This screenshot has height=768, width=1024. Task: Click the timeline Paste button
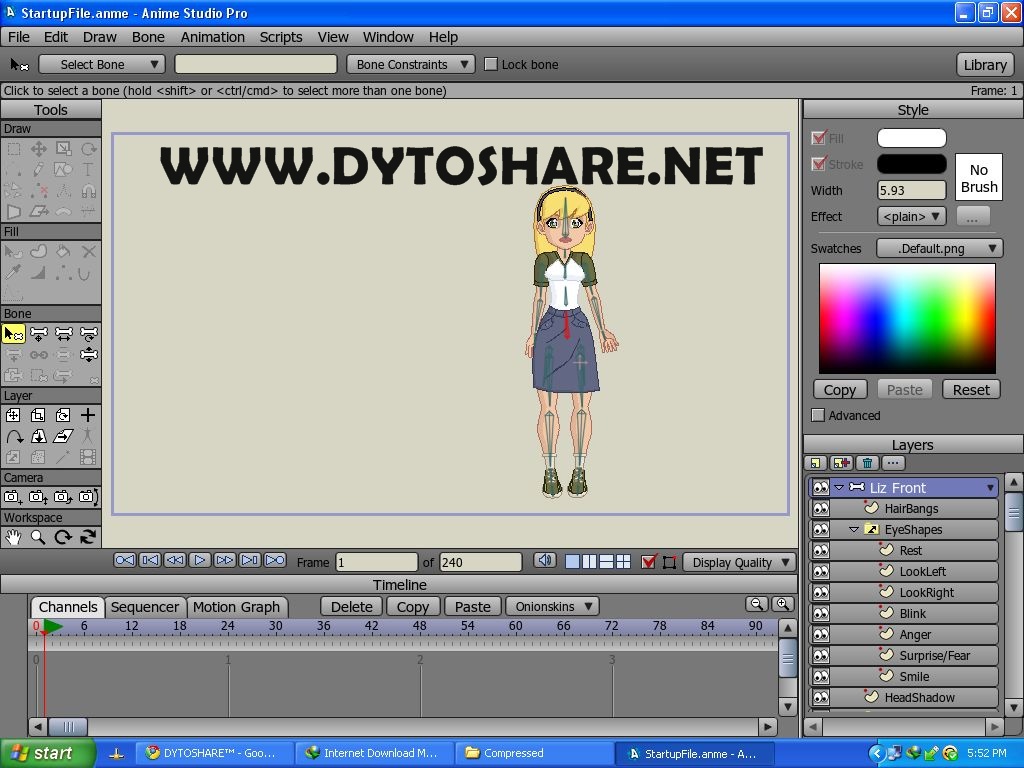(472, 607)
